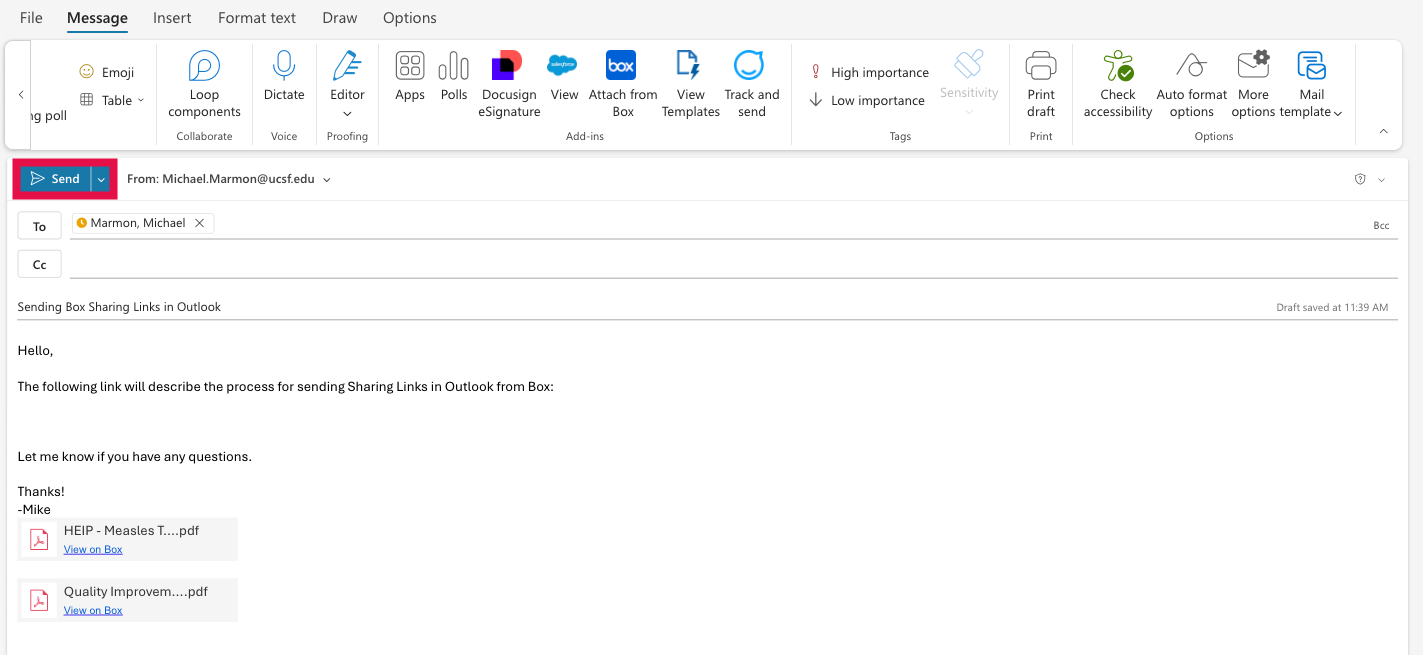Image resolution: width=1423 pixels, height=655 pixels.
Task: Open the Send options dropdown arrow
Action: click(x=101, y=179)
